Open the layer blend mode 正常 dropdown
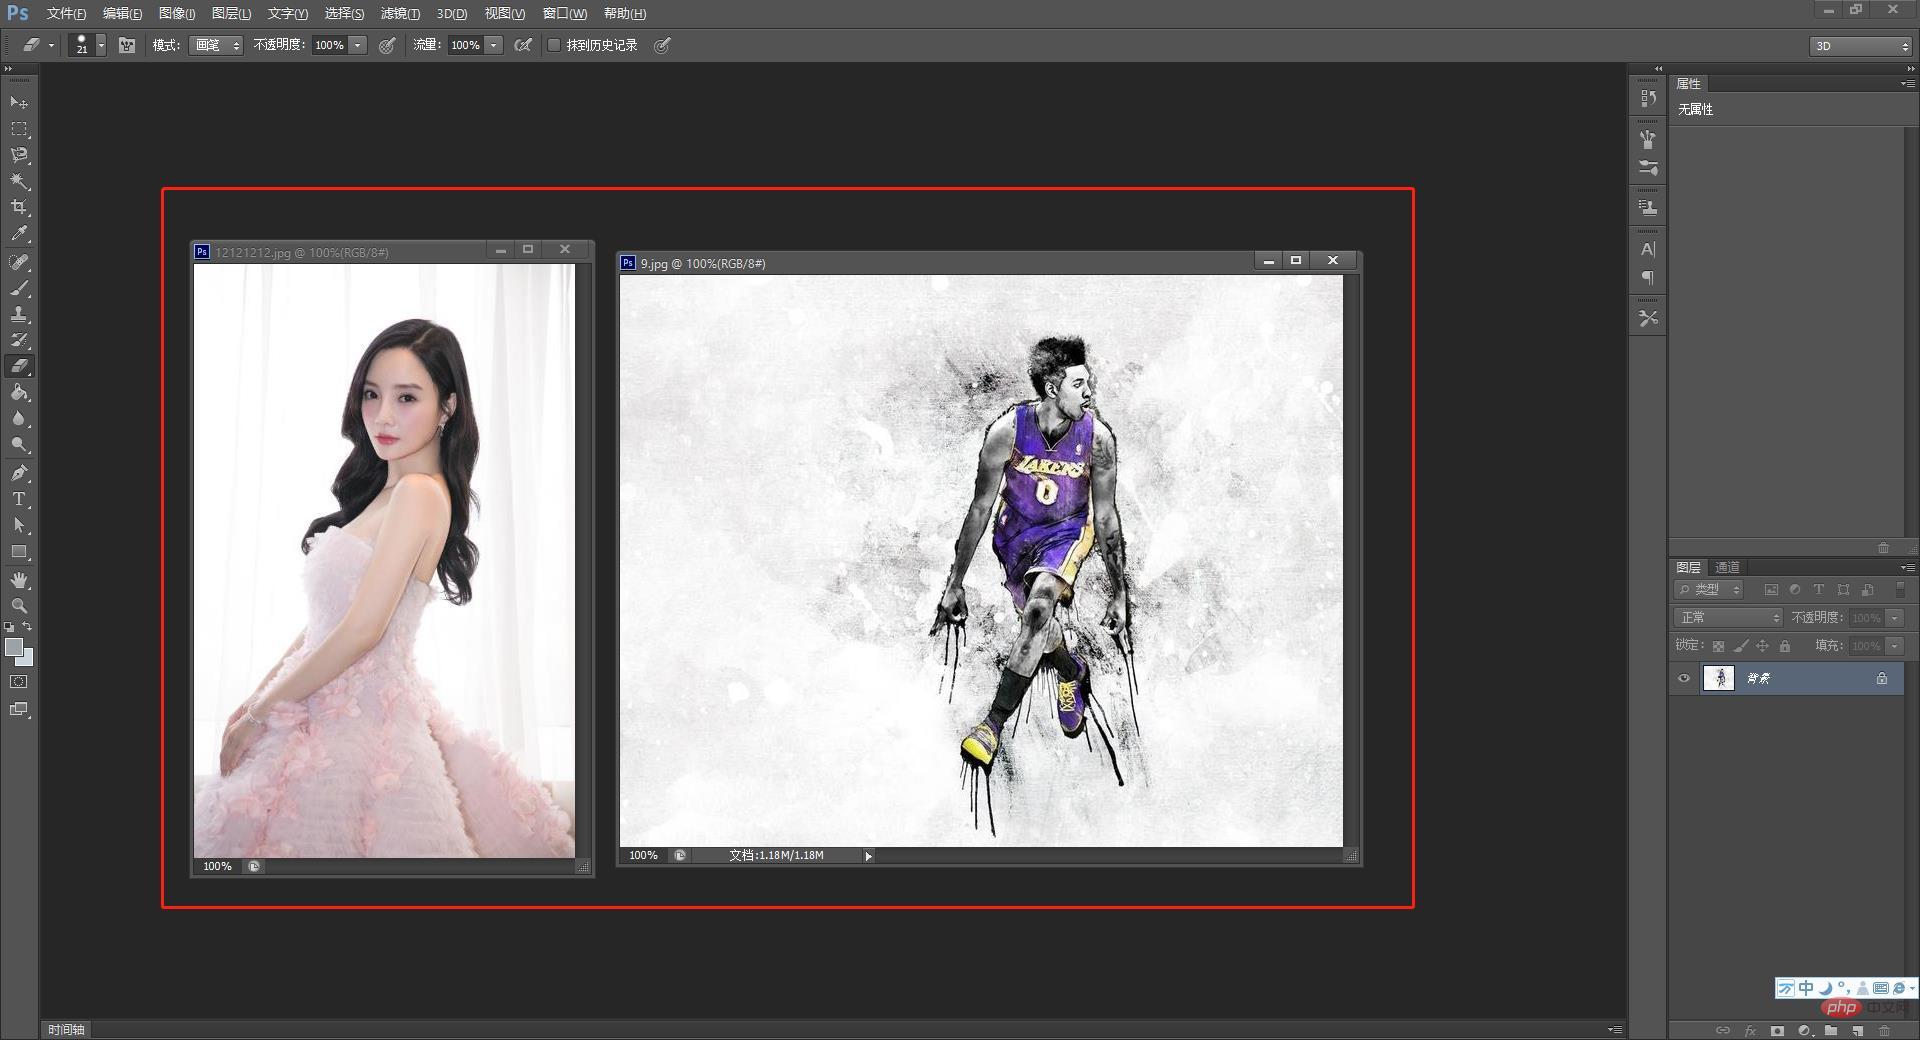Image resolution: width=1920 pixels, height=1040 pixels. coord(1728,618)
